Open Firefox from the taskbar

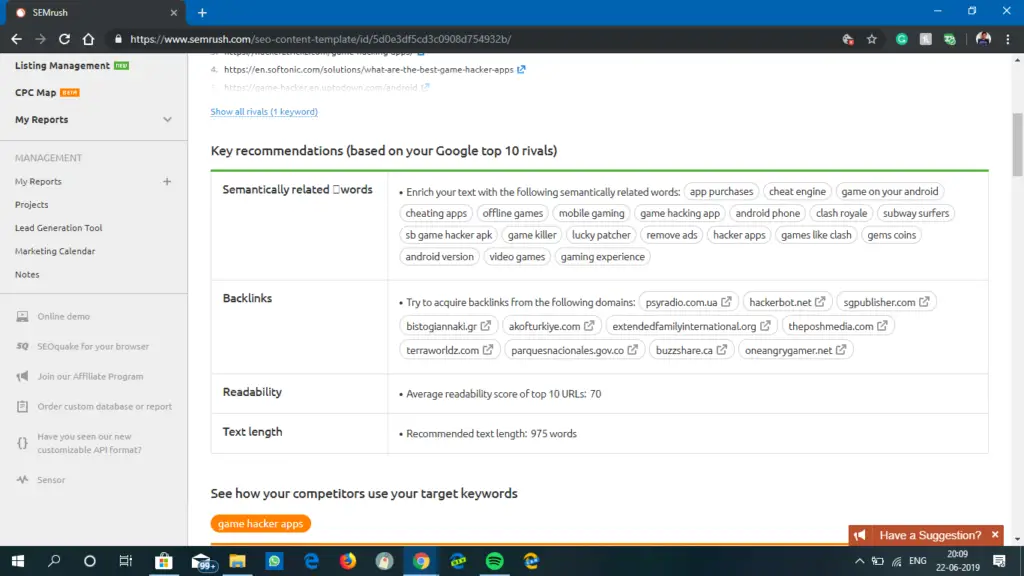[x=347, y=561]
